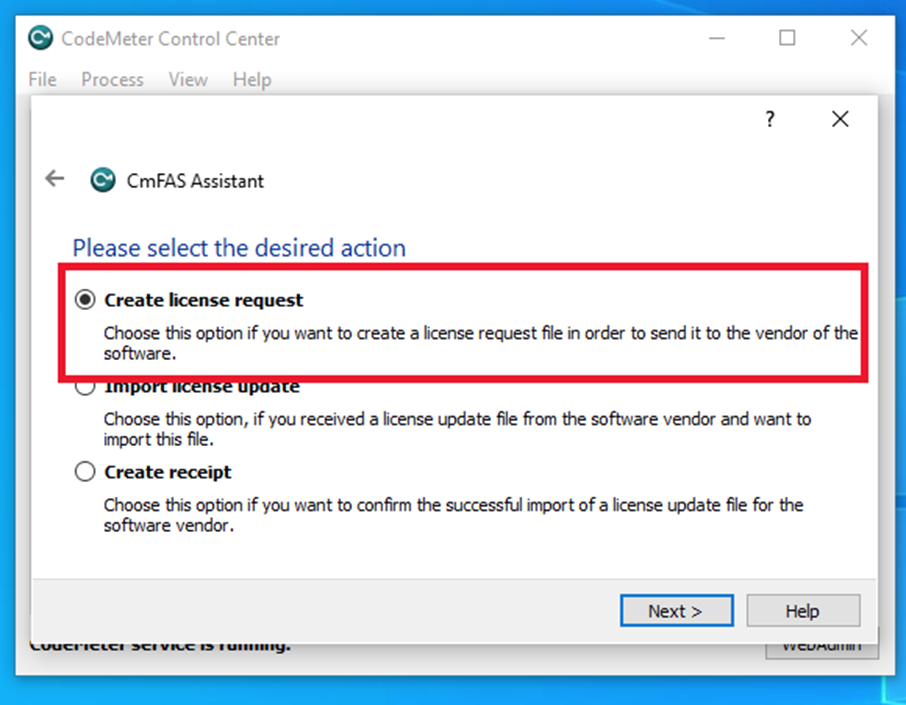906x705 pixels.
Task: Minimize the CodeMeter Control Center window
Action: point(717,39)
